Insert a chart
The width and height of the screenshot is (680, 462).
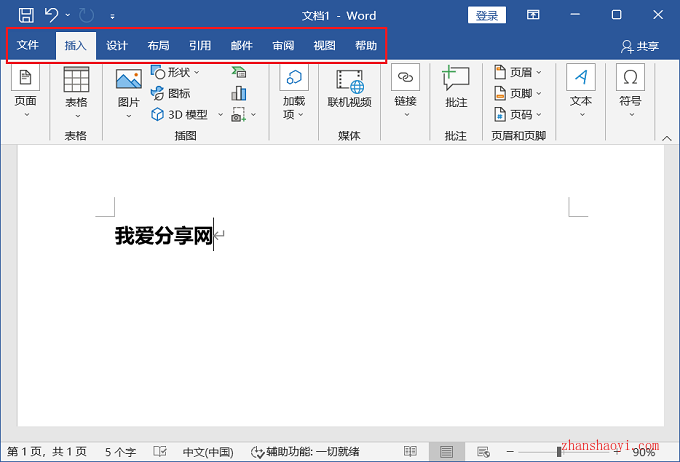(239, 93)
